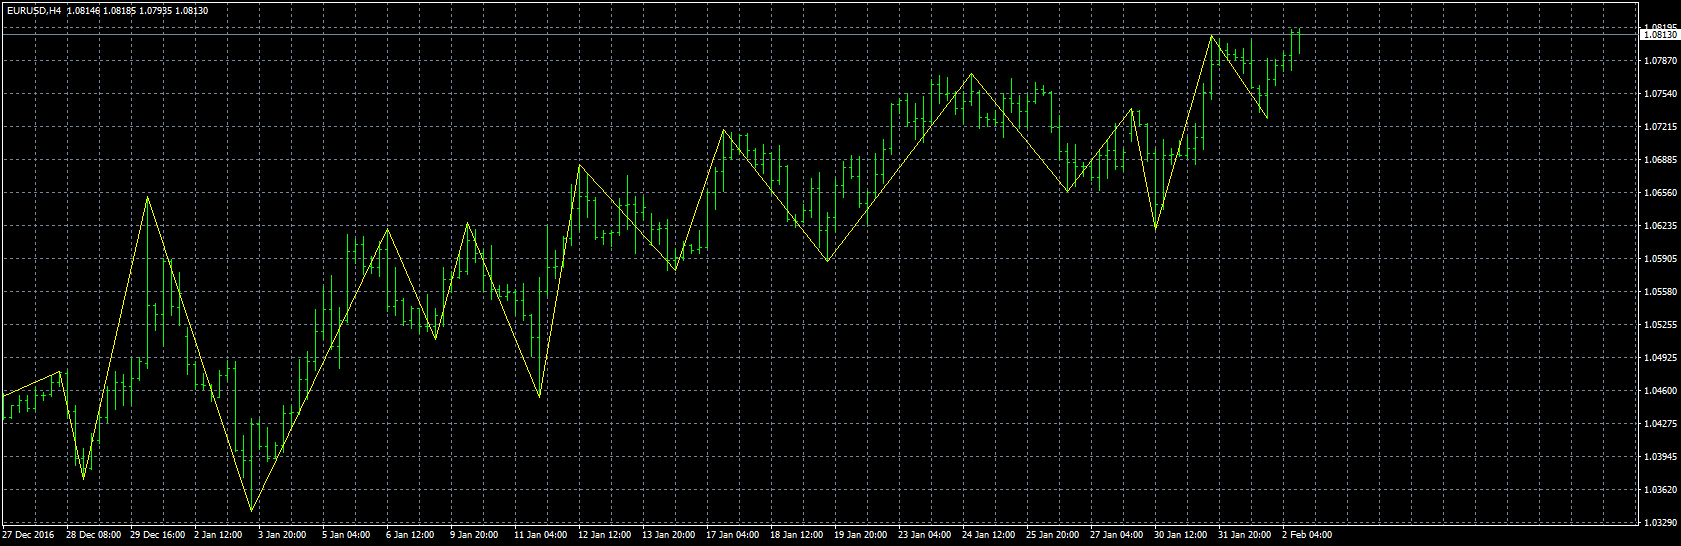The height and width of the screenshot is (546, 1681).
Task: Click the 1.03620 price axis label
Action: pyautogui.click(x=1661, y=490)
